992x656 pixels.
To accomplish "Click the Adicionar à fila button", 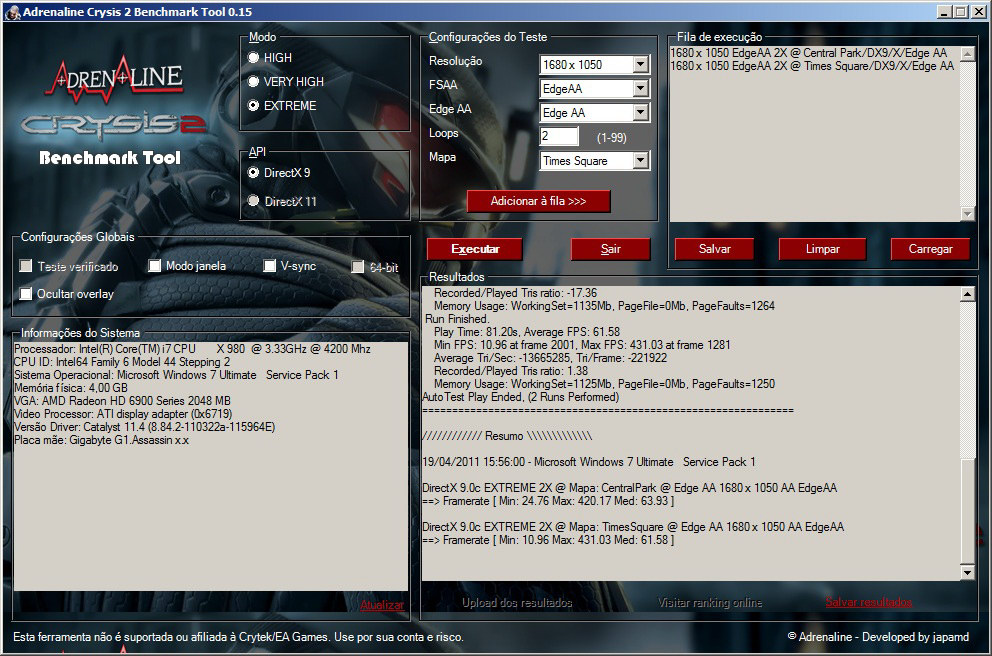I will 538,201.
